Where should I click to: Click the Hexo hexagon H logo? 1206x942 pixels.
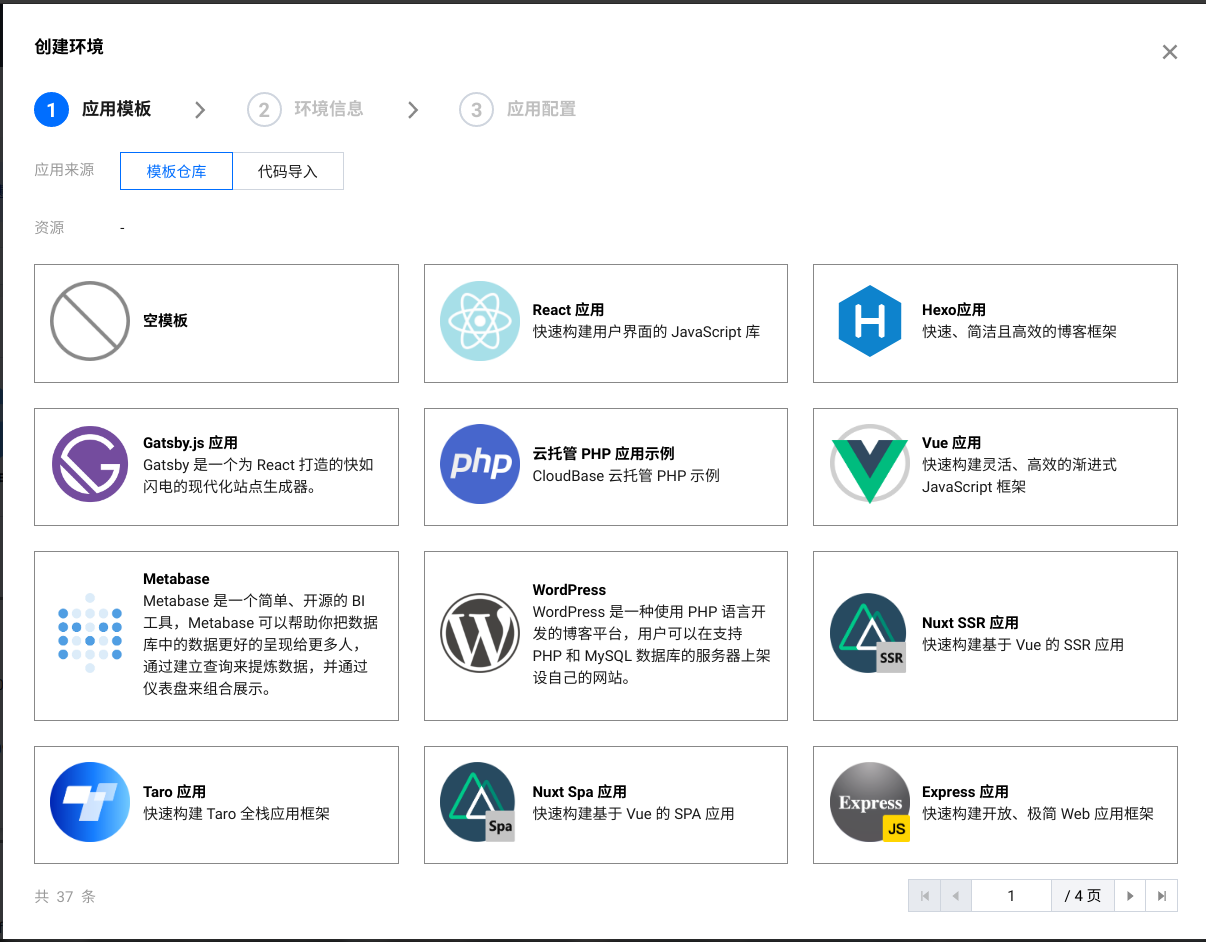[x=870, y=321]
